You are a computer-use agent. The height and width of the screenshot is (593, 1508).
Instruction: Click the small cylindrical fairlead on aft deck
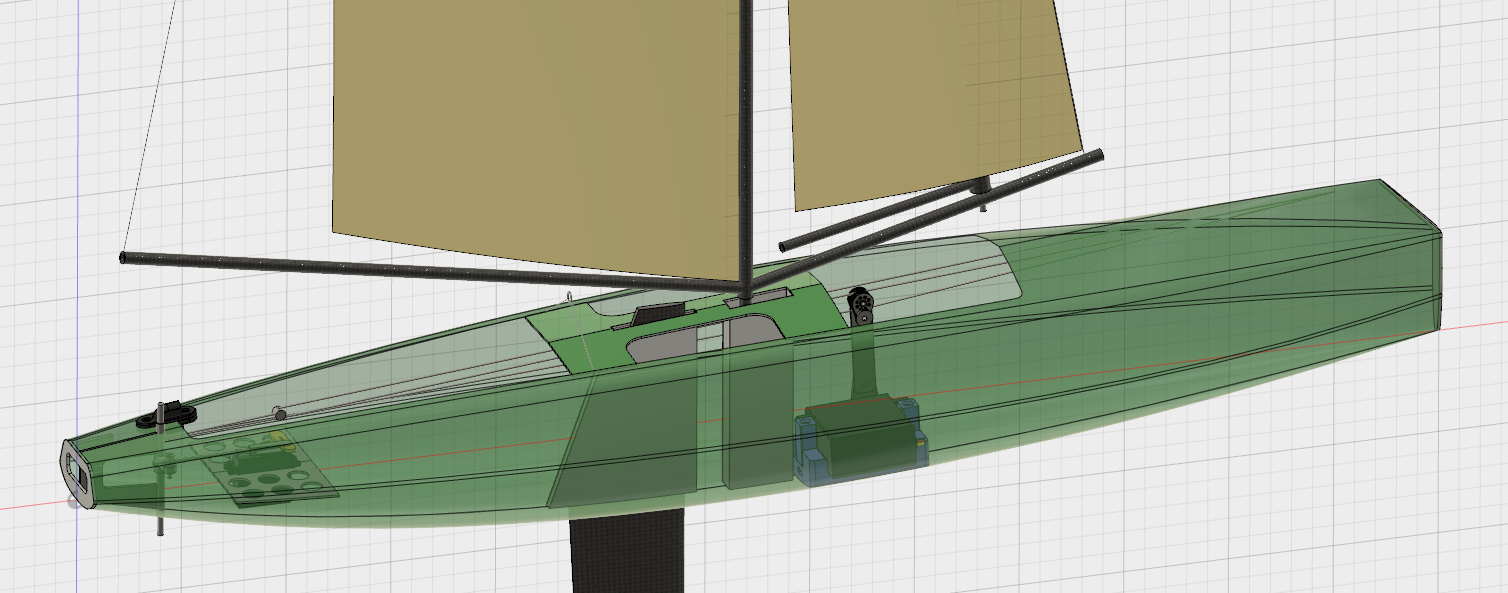(x=280, y=412)
